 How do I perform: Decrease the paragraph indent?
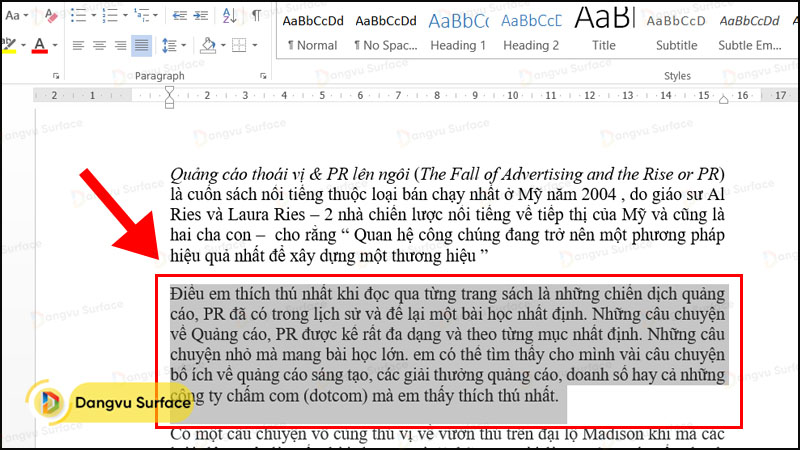[x=179, y=15]
